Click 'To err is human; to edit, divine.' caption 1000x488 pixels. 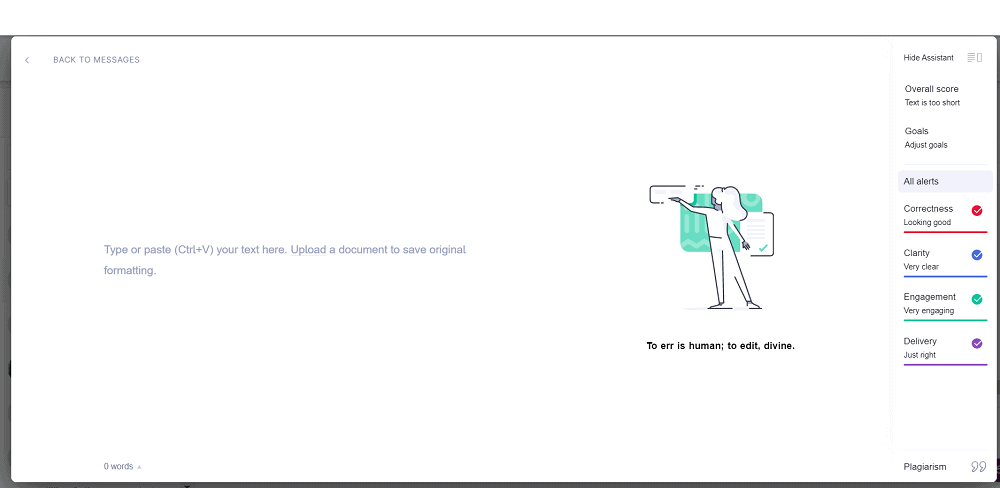(x=721, y=346)
